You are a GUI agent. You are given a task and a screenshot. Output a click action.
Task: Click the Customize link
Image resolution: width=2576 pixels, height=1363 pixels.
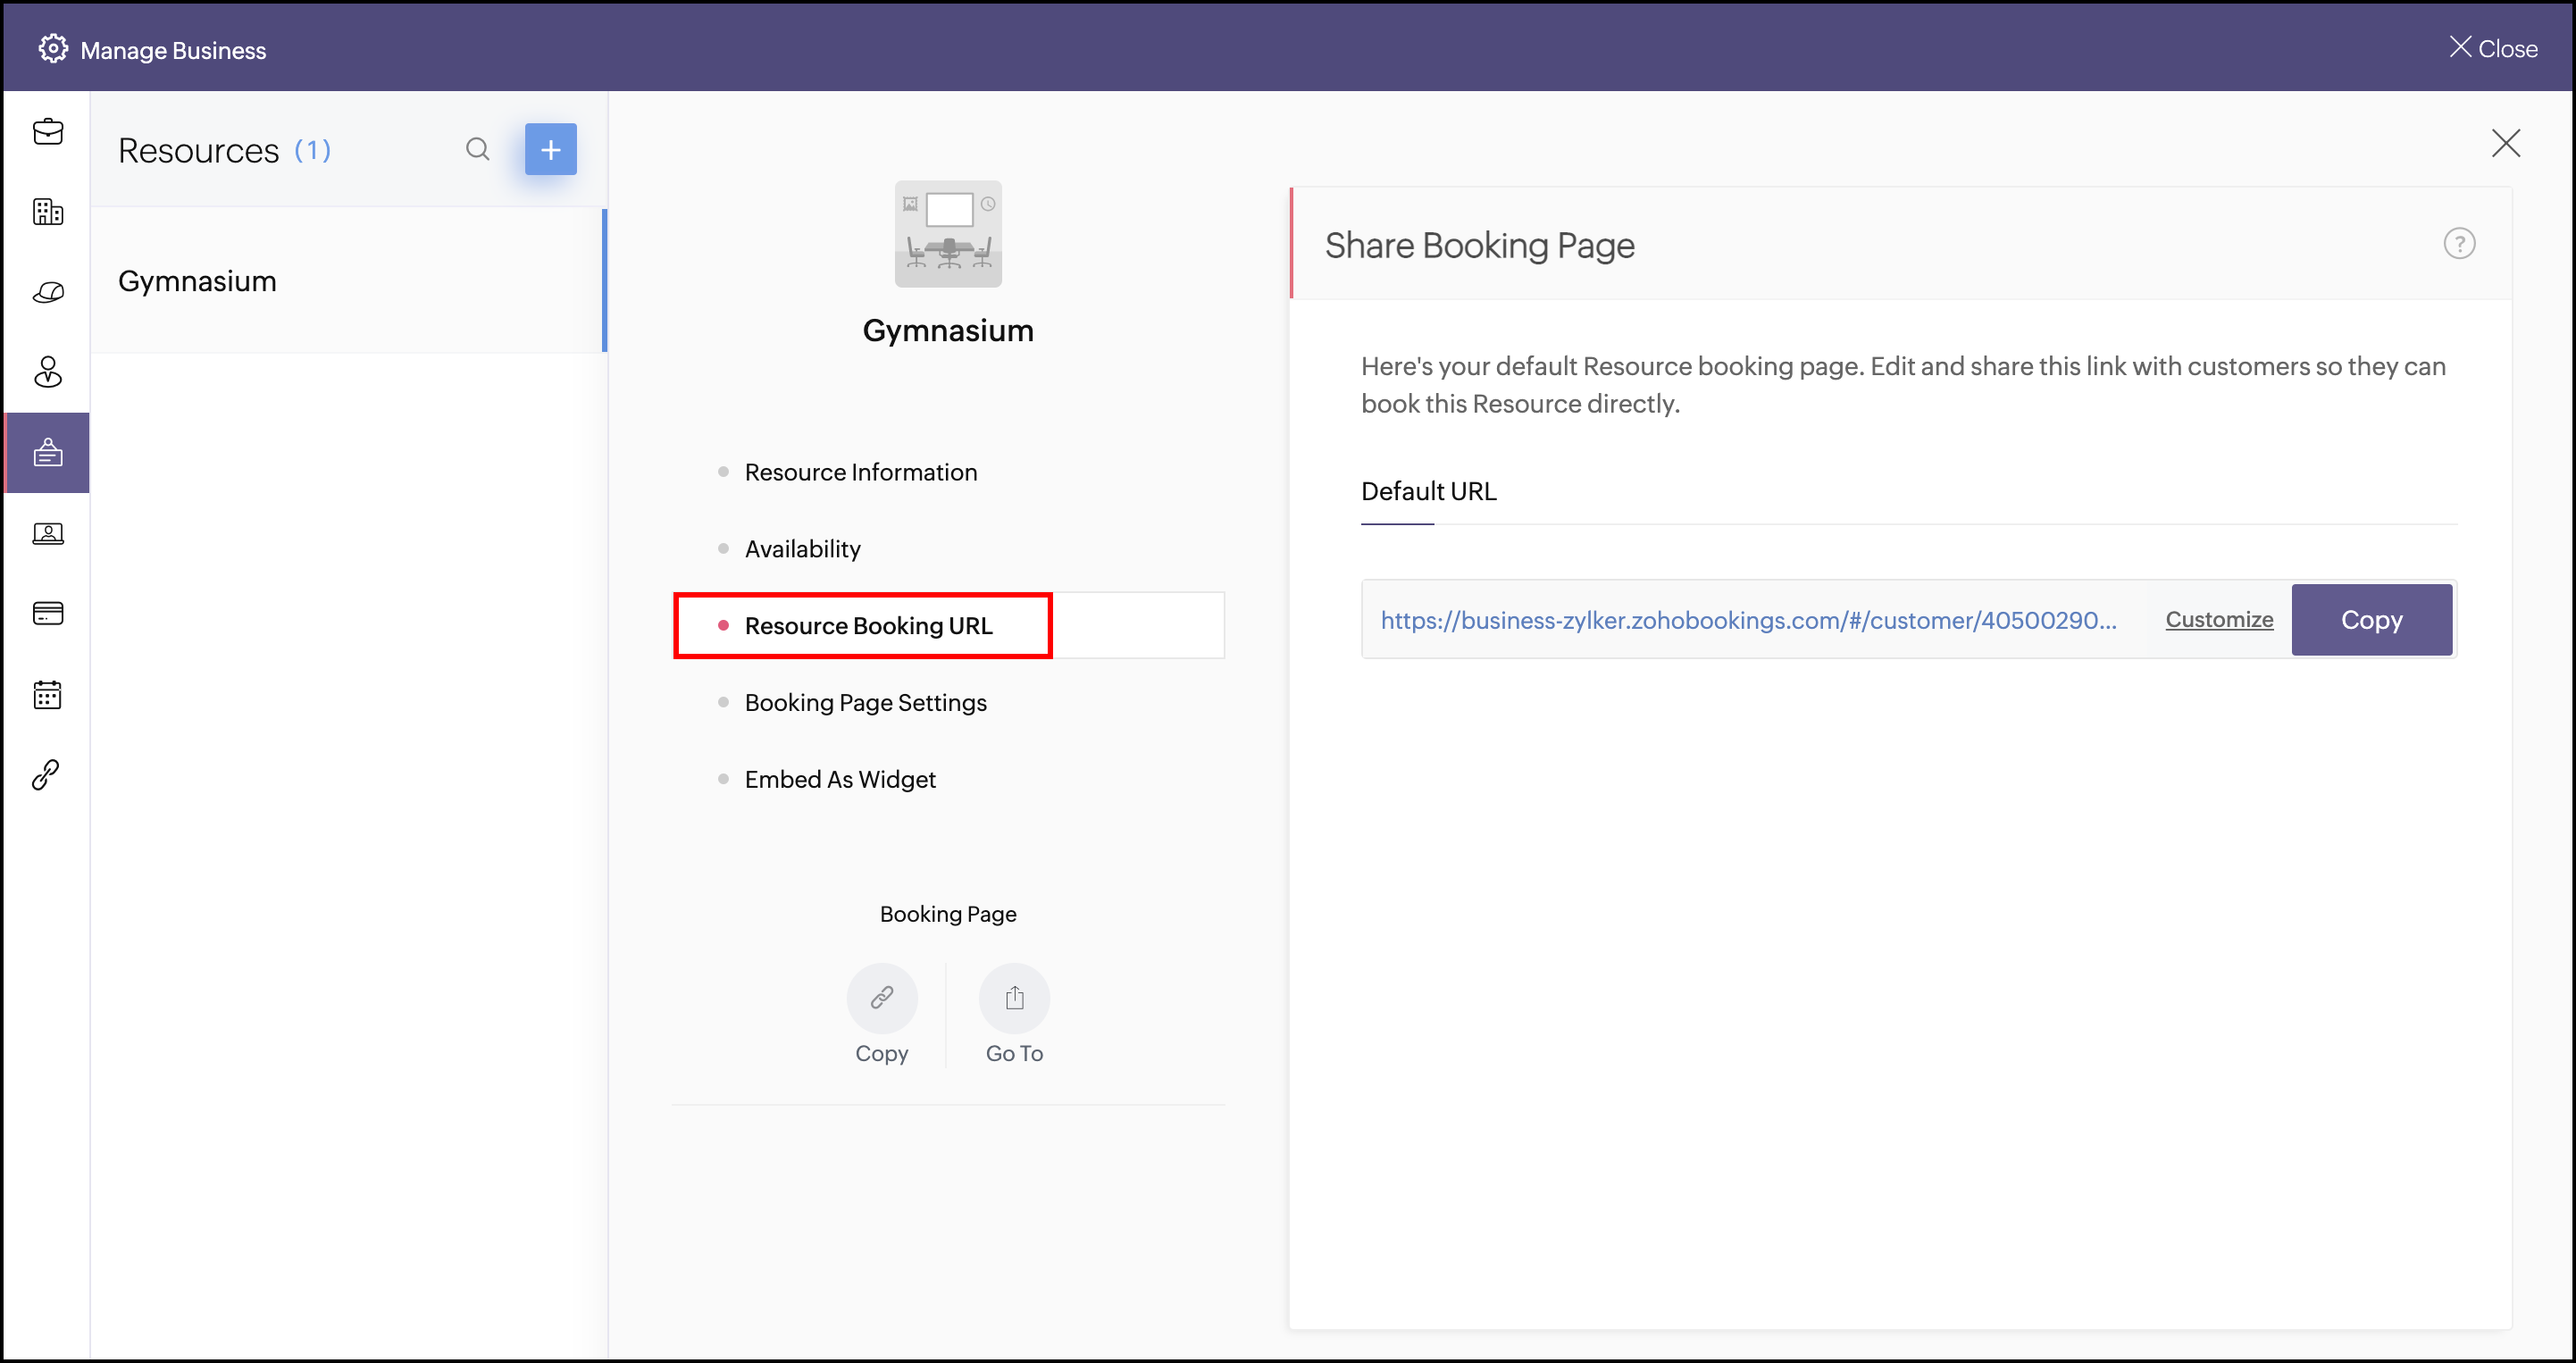[2218, 620]
